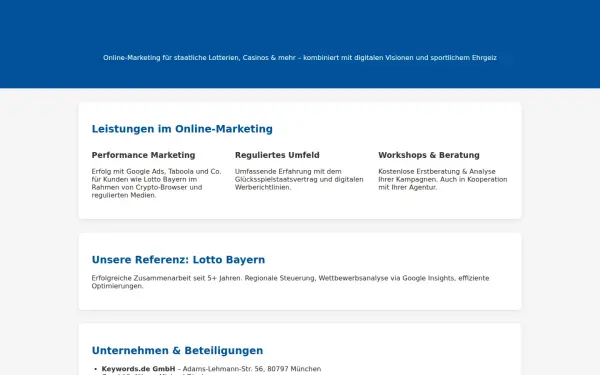Image resolution: width=600 pixels, height=375 pixels.
Task: Click the paragraph starting 'Kostenlose Erstberatung & Analyse'
Action: [x=443, y=179]
